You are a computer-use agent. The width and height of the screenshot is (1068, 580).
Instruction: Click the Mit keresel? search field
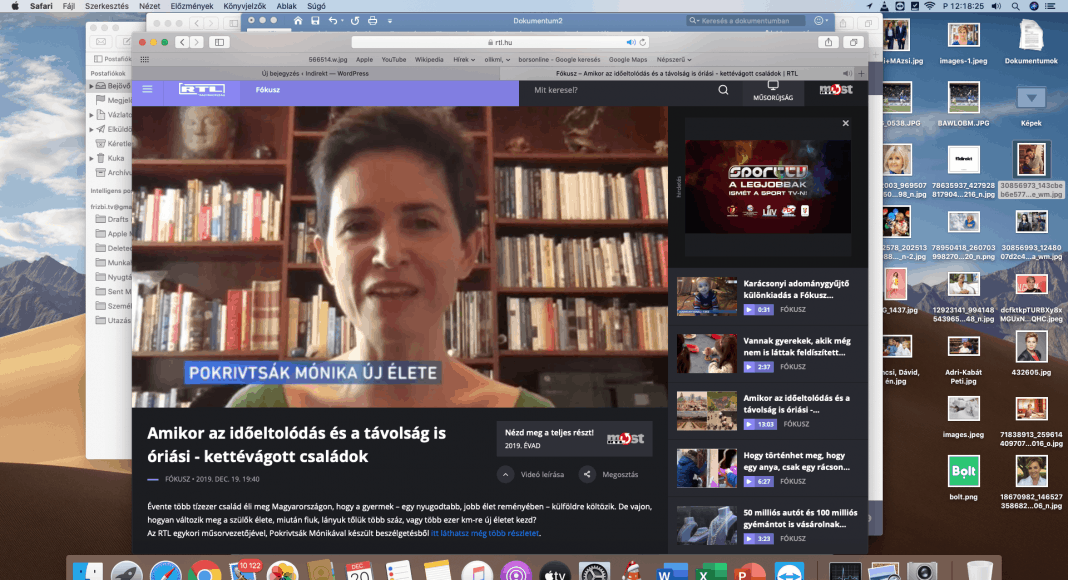tap(620, 90)
